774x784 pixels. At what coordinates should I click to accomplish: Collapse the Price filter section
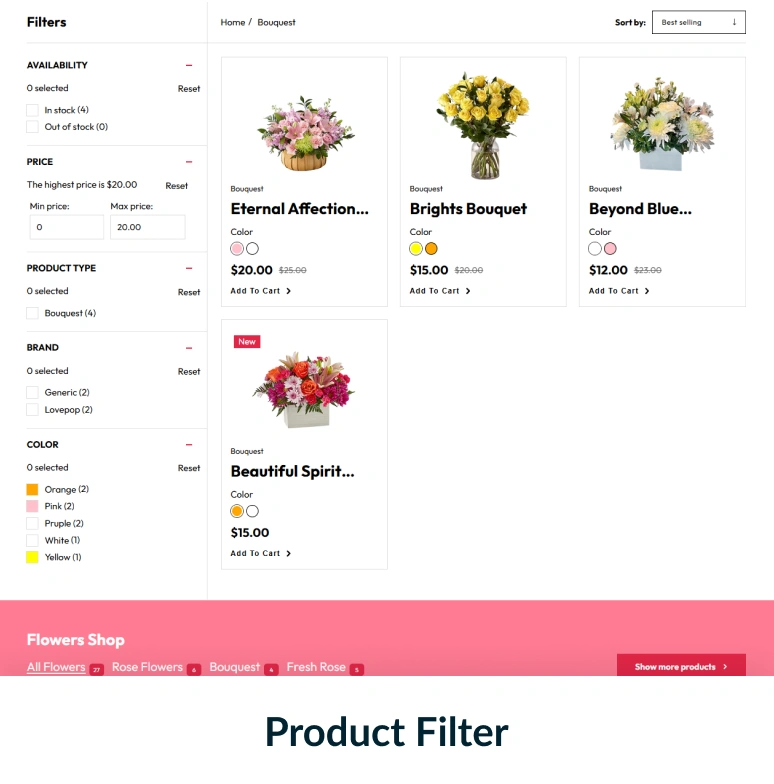pos(189,162)
